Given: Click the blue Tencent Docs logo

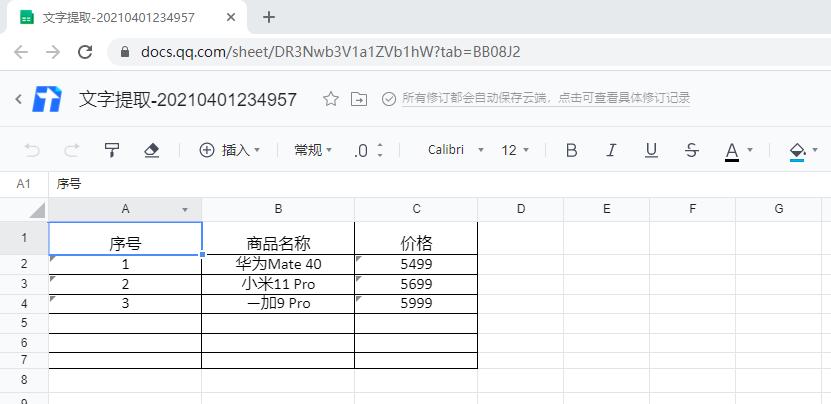Looking at the screenshot, I should tap(47, 99).
